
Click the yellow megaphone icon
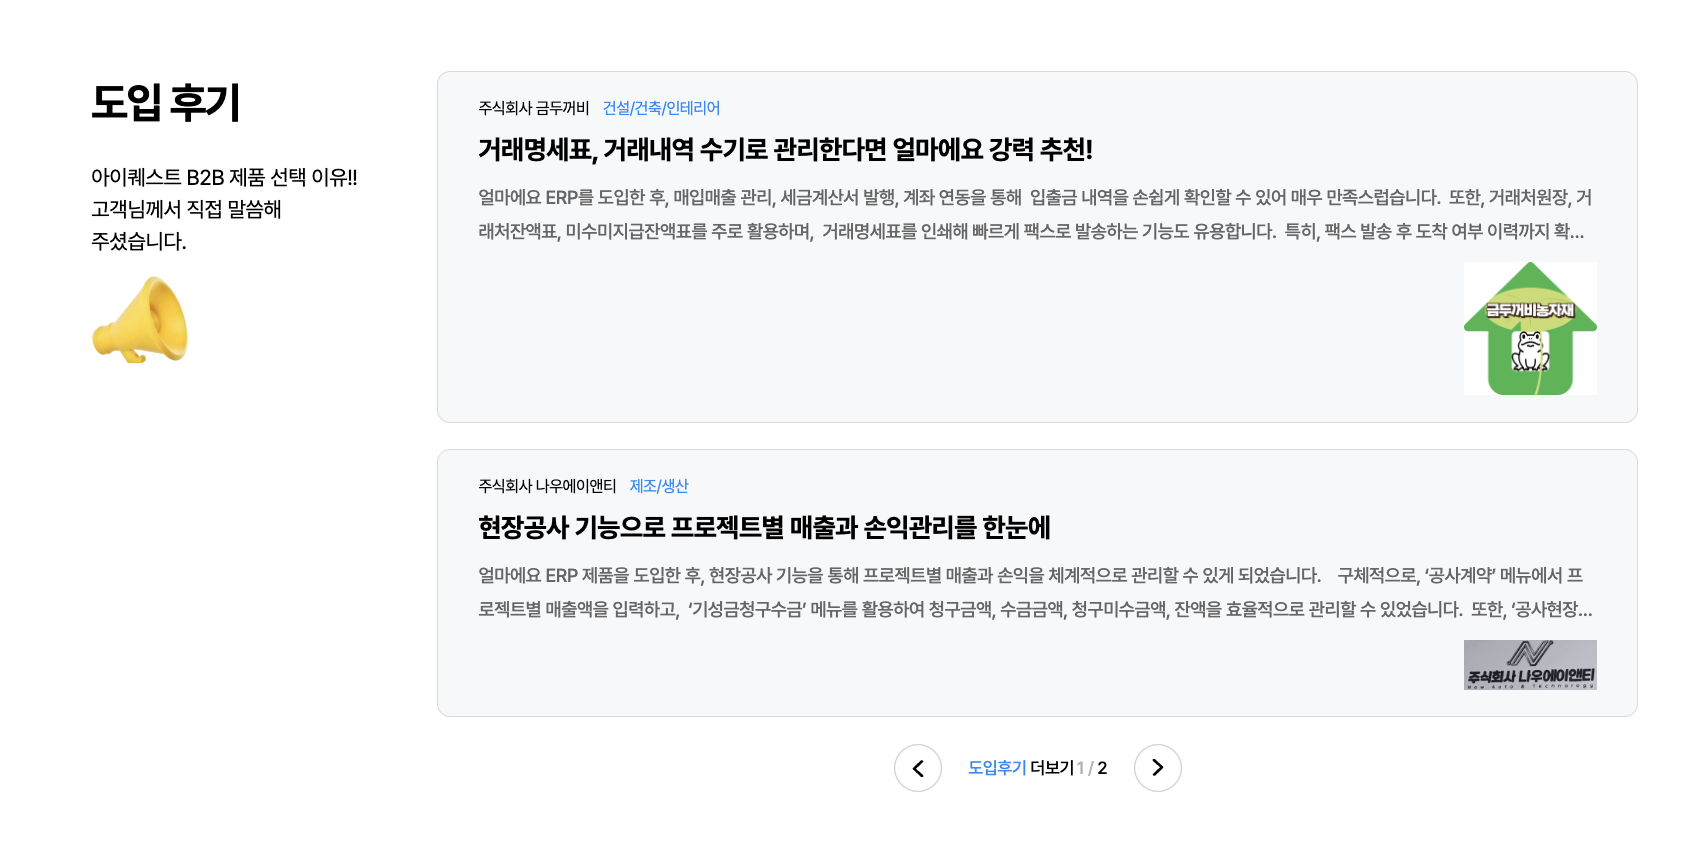(x=140, y=320)
